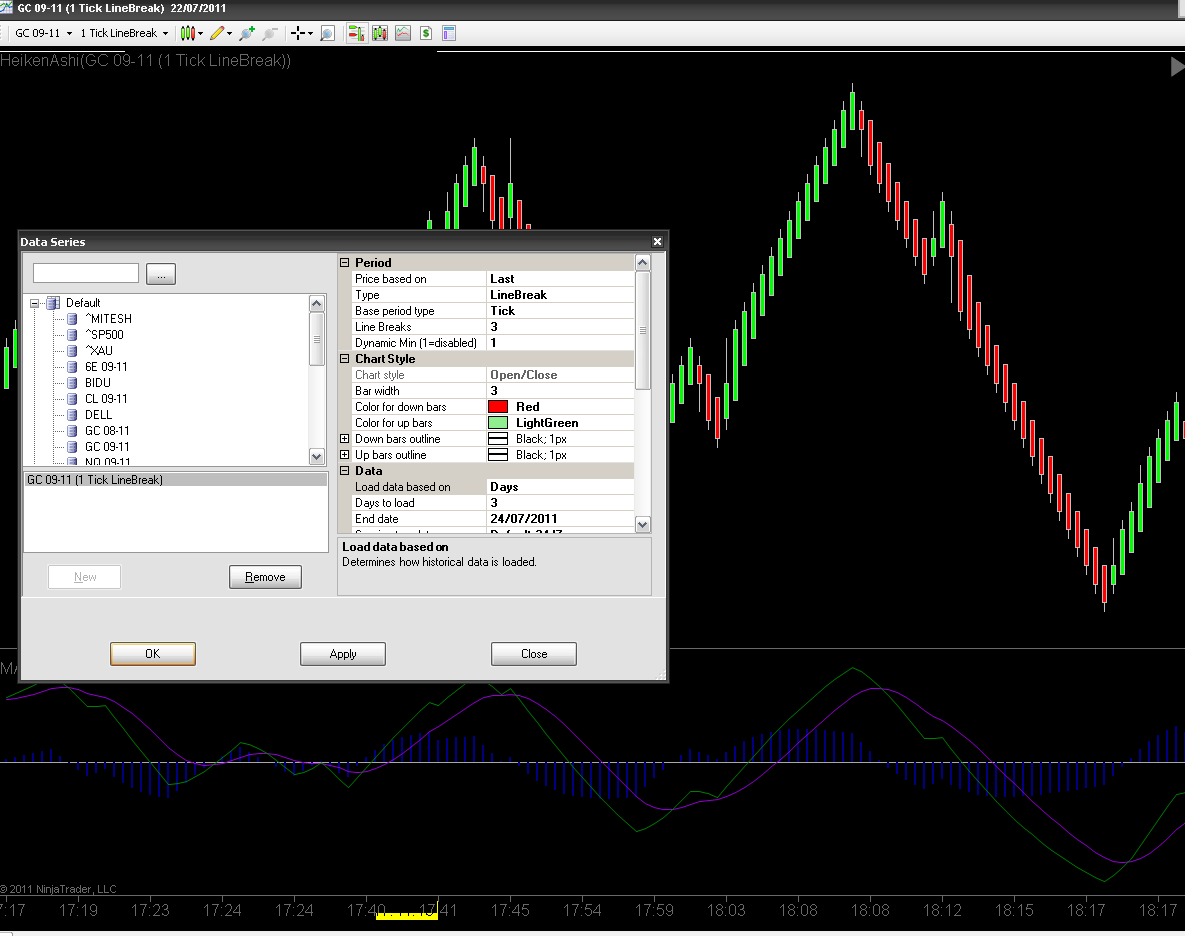Image resolution: width=1185 pixels, height=936 pixels.
Task: Click the Load data based on value Days
Action: click(561, 487)
